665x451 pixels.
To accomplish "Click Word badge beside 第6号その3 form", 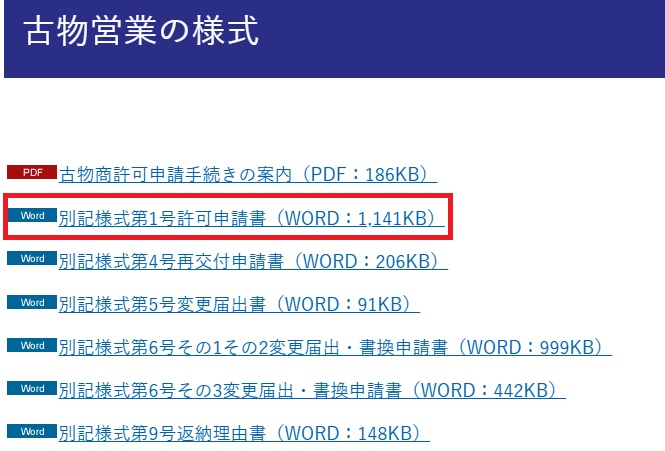I will (32, 388).
